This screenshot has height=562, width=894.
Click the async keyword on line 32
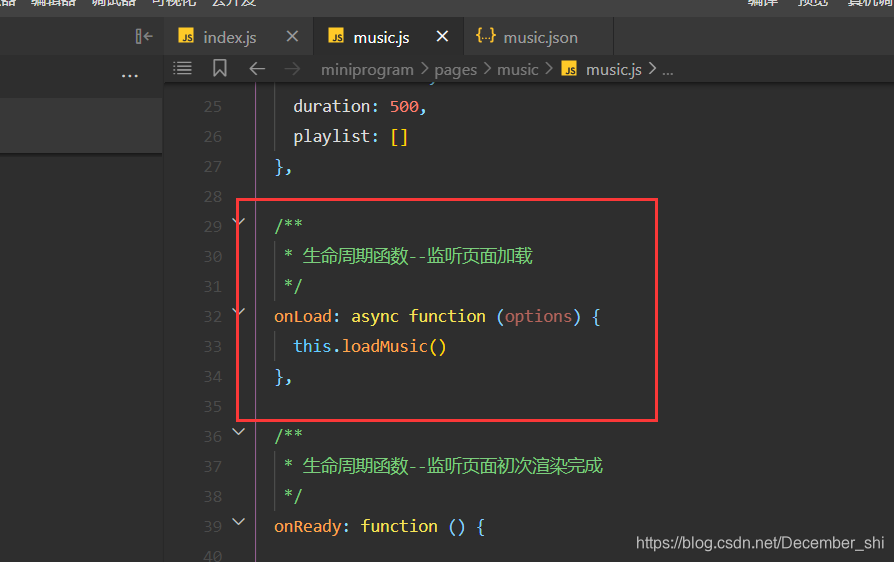pos(375,317)
